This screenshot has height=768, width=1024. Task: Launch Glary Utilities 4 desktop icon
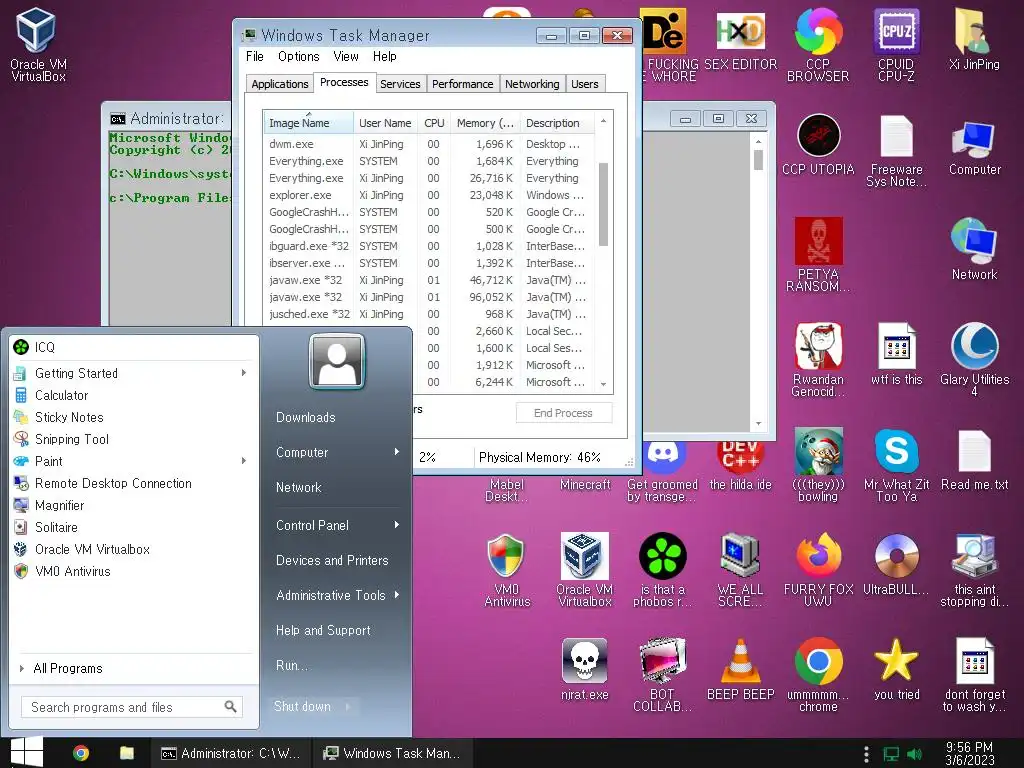(974, 359)
